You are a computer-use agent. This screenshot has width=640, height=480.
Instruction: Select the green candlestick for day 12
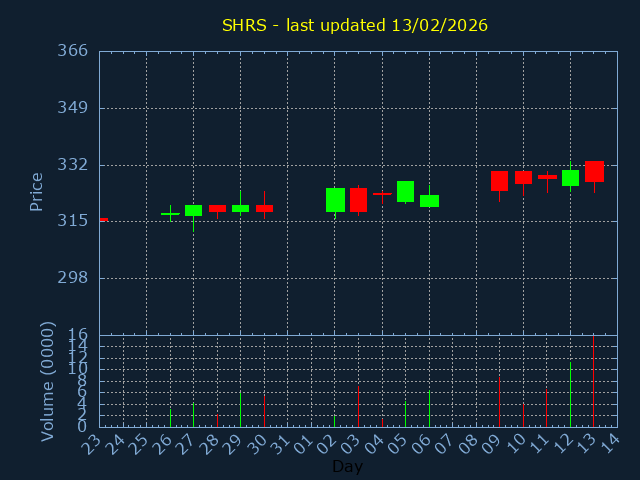(570, 178)
